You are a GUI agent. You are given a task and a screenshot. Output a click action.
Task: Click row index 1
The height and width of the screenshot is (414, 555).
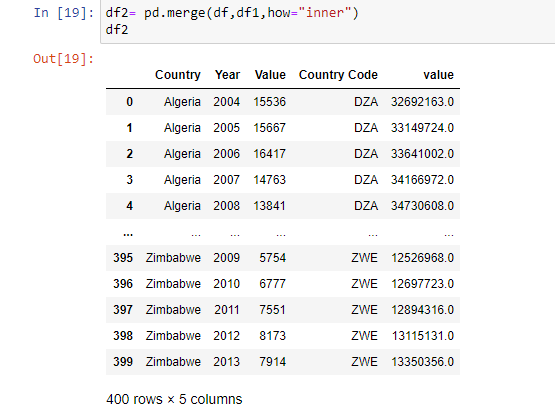[x=130, y=128]
